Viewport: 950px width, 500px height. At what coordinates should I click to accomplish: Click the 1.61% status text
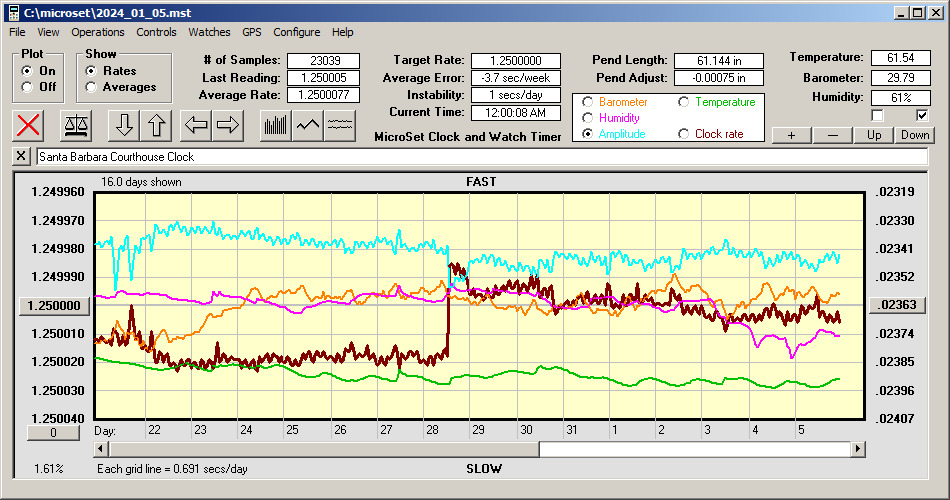48,468
